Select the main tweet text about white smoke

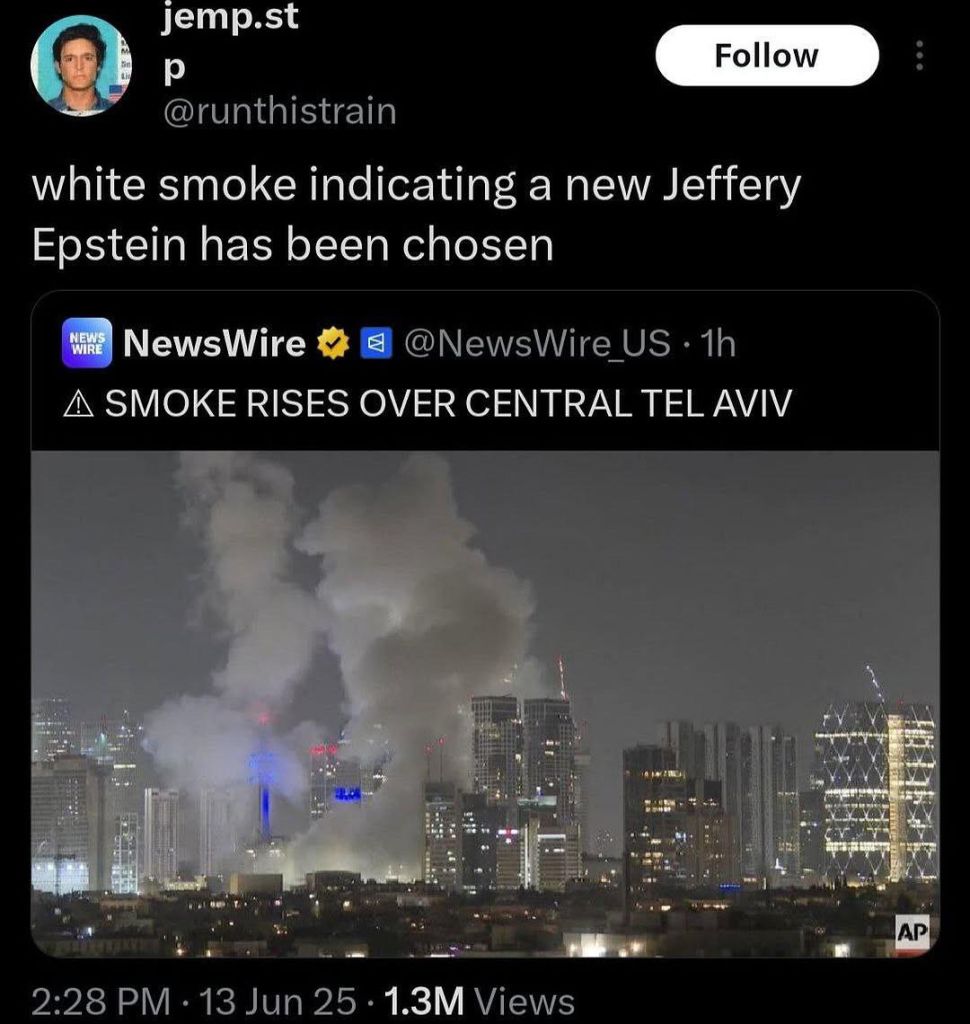pyautogui.click(x=416, y=214)
